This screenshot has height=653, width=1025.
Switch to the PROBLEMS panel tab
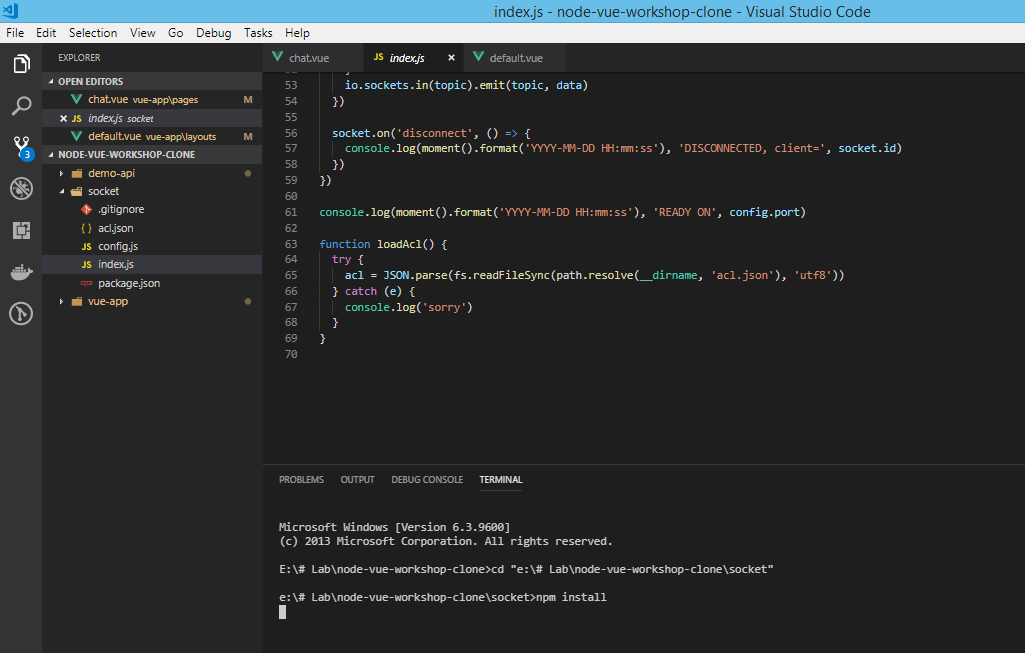301,480
